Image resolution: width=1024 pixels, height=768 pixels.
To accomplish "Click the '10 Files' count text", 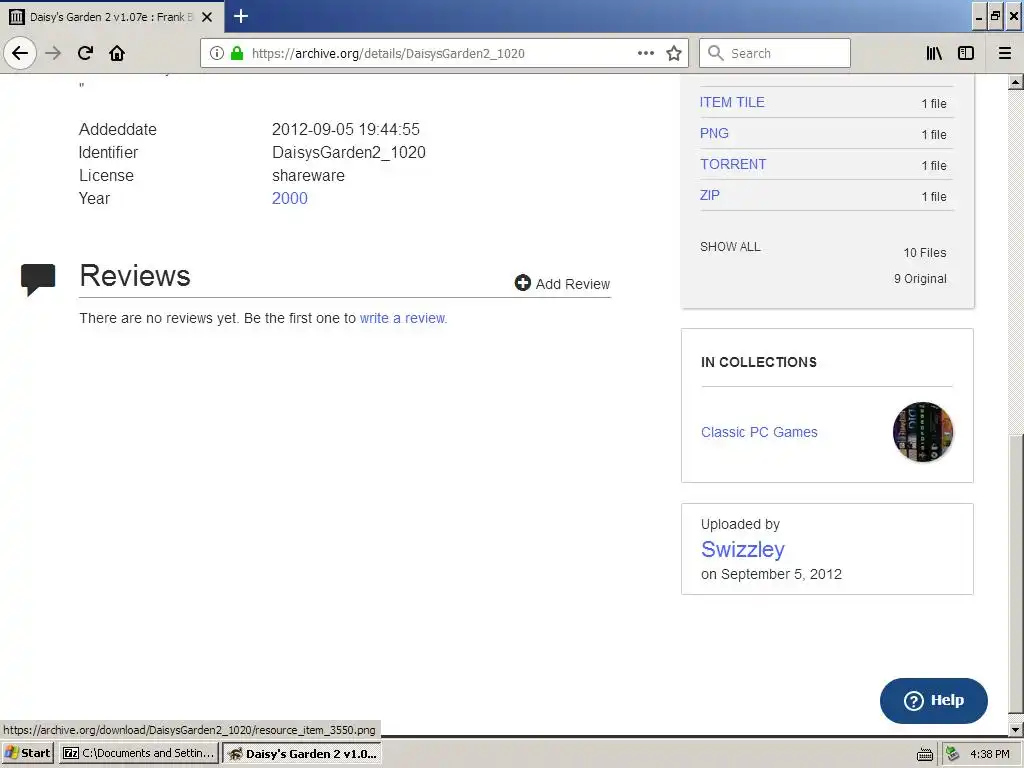I will 925,253.
